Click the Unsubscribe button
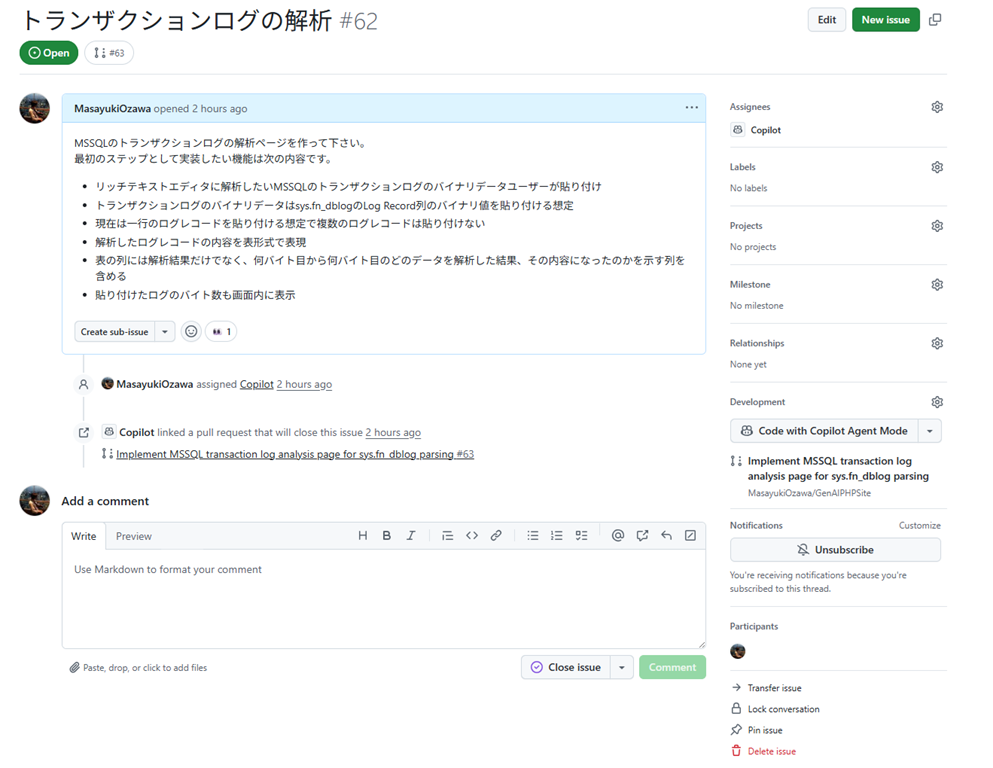 tap(835, 550)
